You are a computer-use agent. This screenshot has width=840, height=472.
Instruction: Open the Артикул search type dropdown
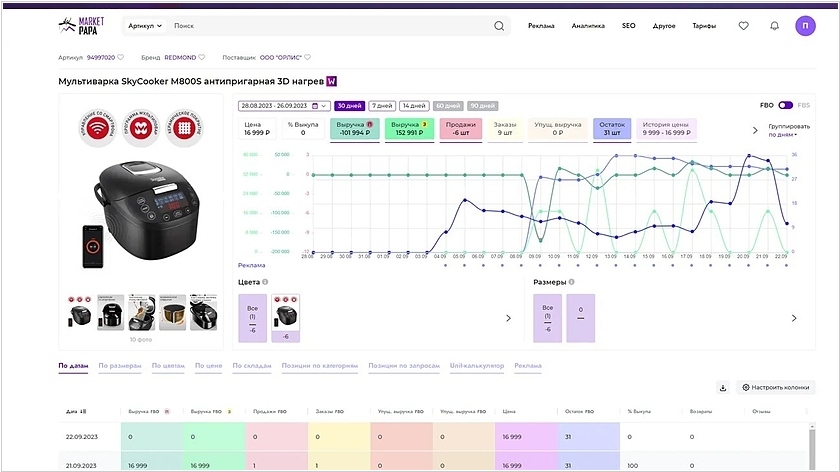click(x=145, y=26)
